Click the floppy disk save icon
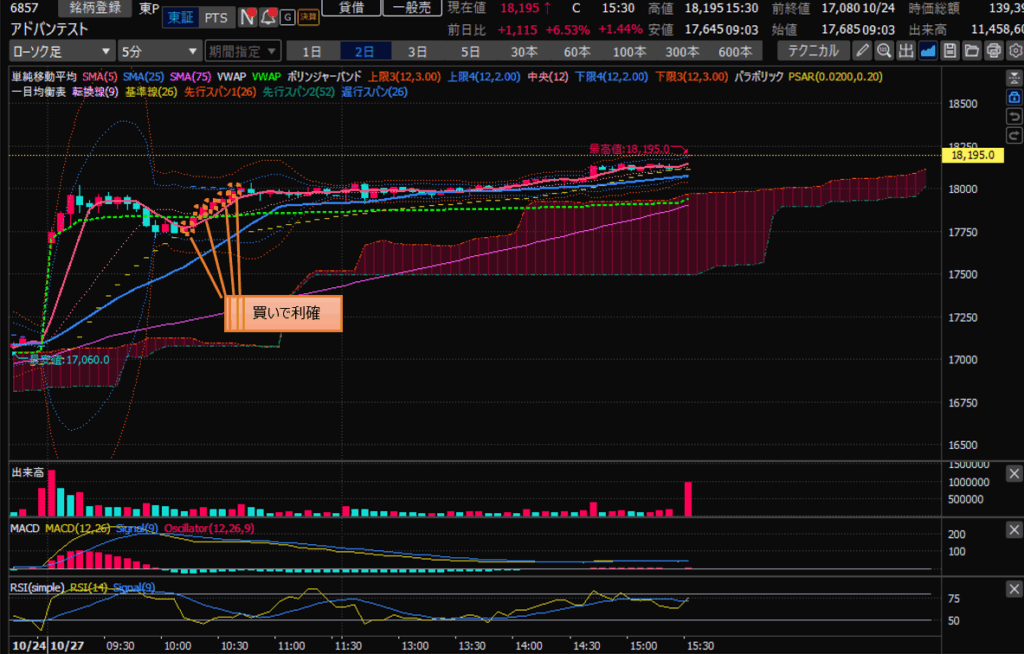This screenshot has height=654, width=1024. click(950, 50)
